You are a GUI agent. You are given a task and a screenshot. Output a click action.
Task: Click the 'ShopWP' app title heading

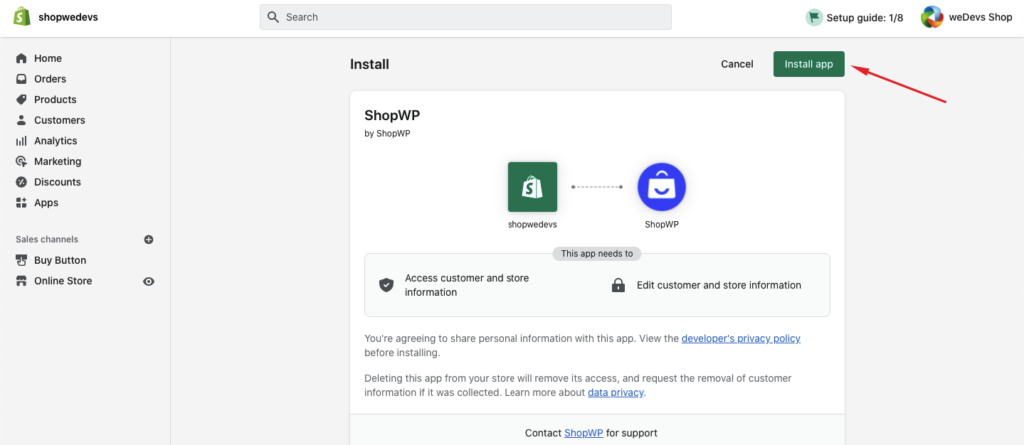click(x=392, y=116)
